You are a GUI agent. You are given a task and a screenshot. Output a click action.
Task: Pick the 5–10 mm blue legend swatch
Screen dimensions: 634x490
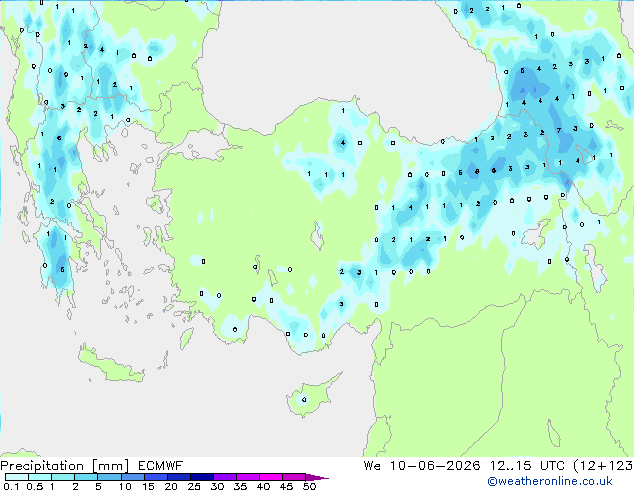pyautogui.click(x=109, y=477)
